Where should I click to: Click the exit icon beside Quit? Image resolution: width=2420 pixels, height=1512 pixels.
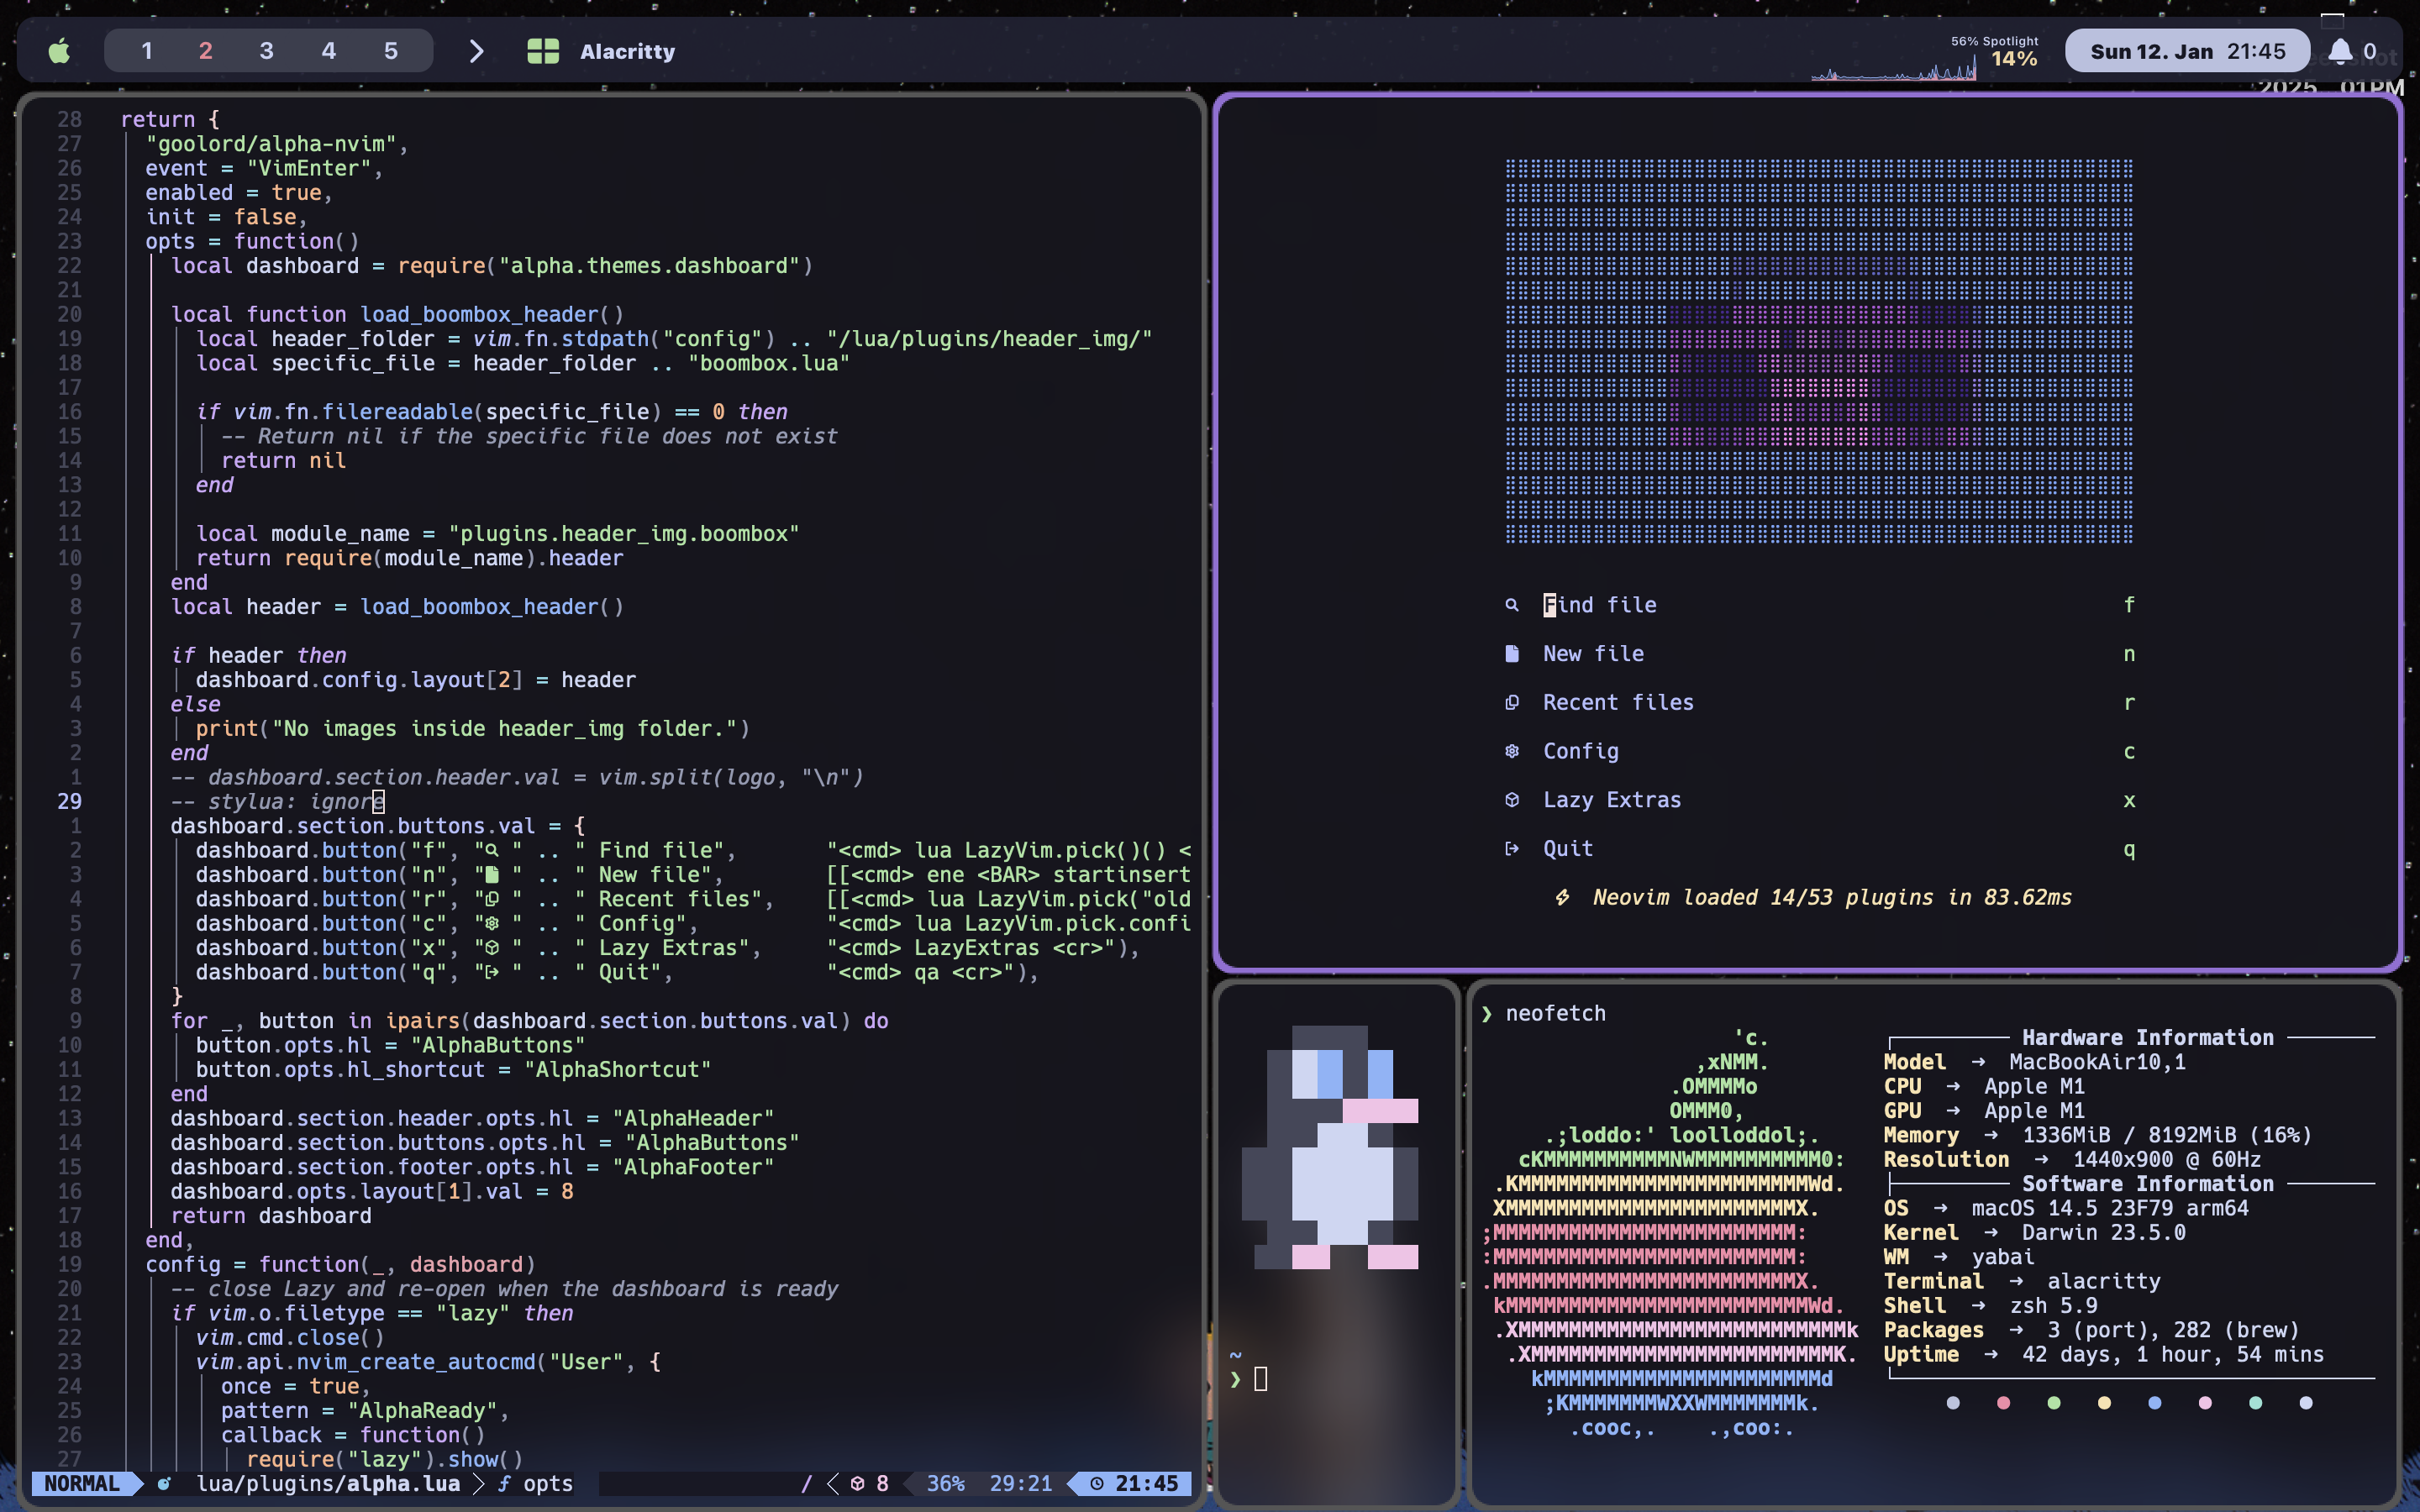1512,849
